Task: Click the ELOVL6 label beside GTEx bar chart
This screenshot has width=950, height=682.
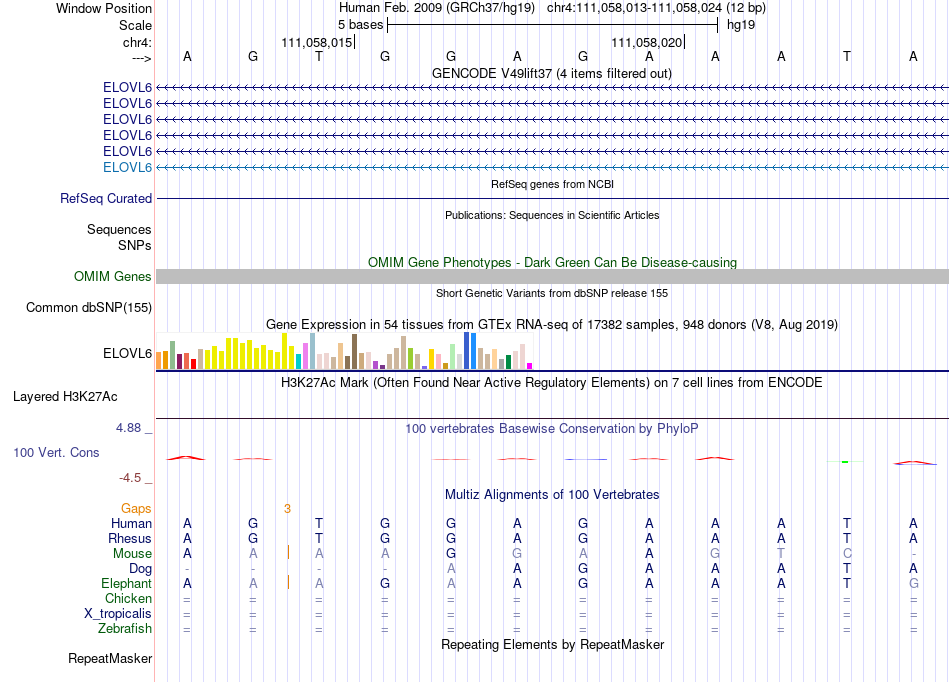Action: (x=127, y=353)
